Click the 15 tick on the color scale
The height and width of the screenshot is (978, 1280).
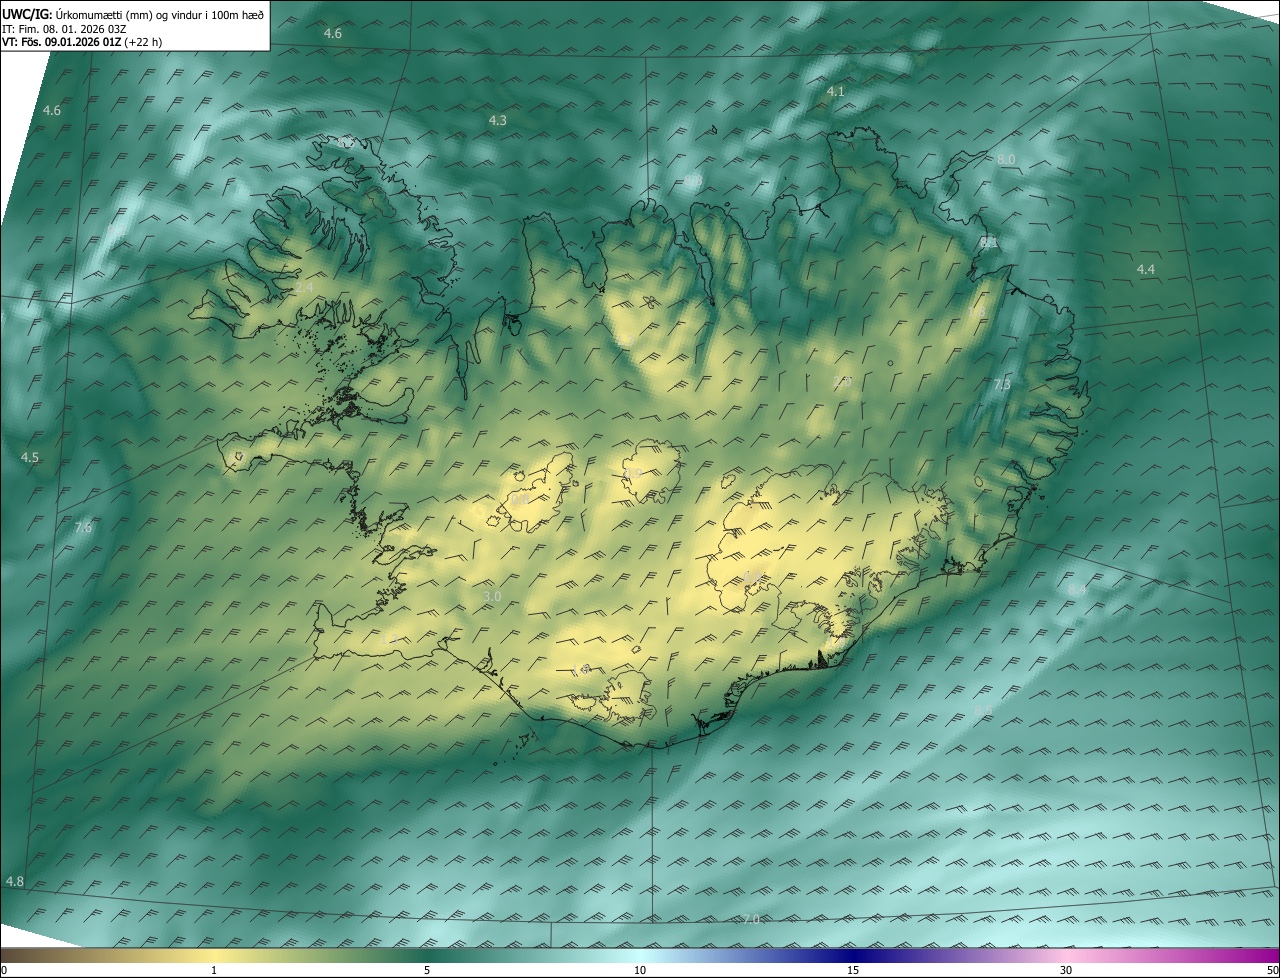tap(853, 970)
